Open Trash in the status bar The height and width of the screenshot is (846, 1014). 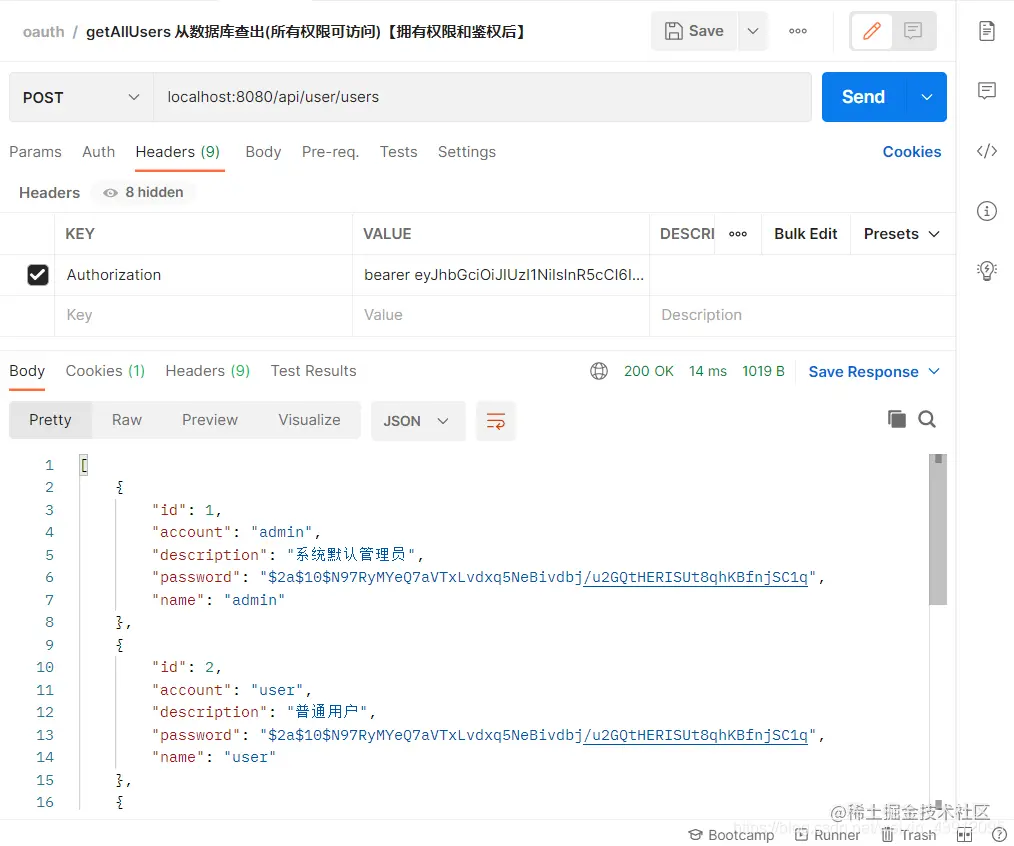pos(909,835)
